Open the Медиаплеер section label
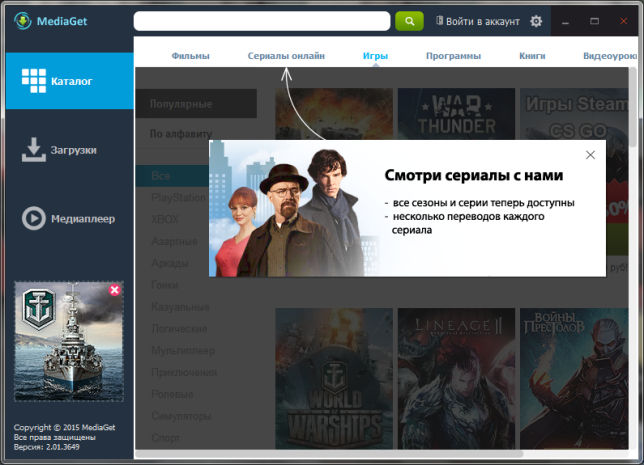The image size is (644, 465). click(83, 219)
